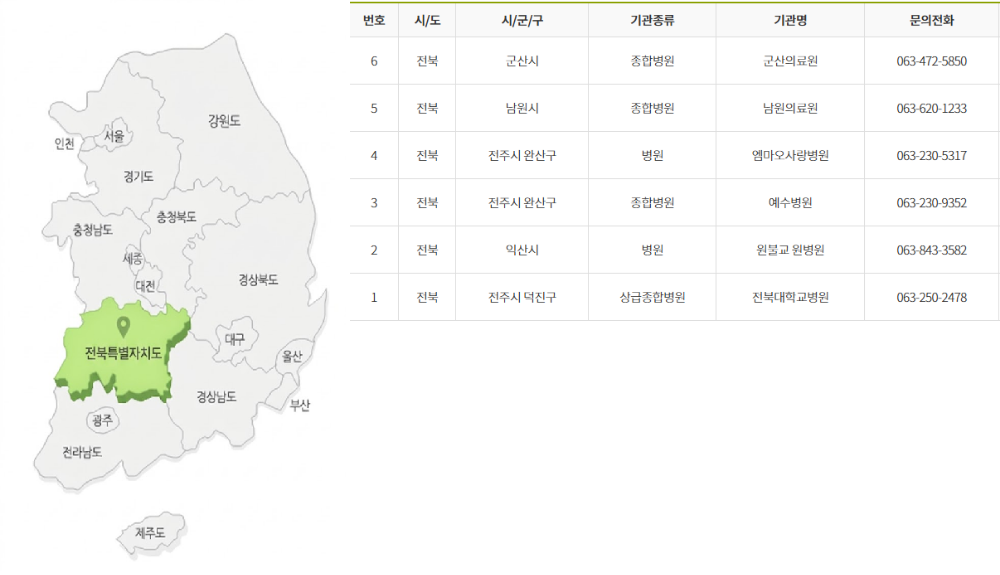Screen dimensions: 1000x575
Task: Click phone number 063-250-2478
Action: [932, 297]
